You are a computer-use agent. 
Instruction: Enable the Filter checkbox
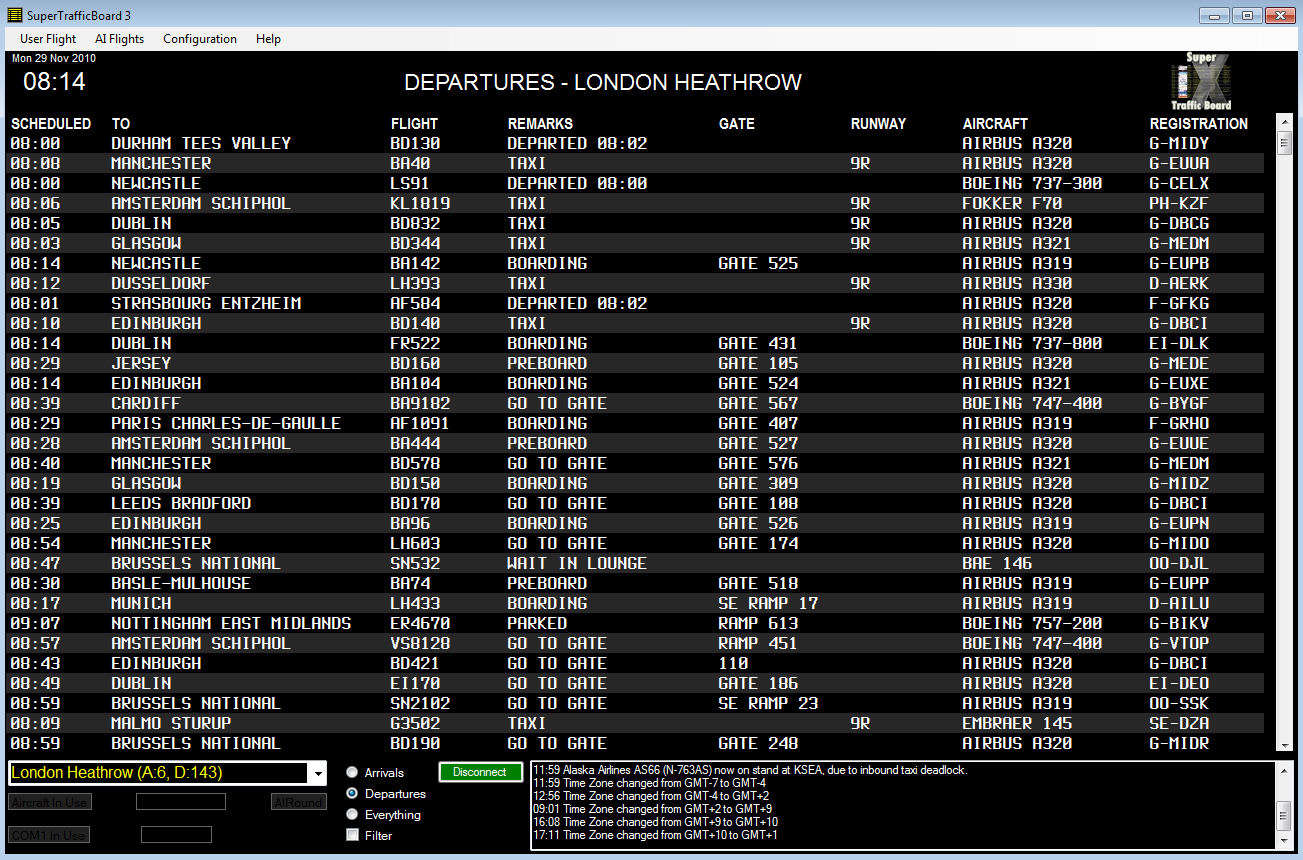point(351,835)
